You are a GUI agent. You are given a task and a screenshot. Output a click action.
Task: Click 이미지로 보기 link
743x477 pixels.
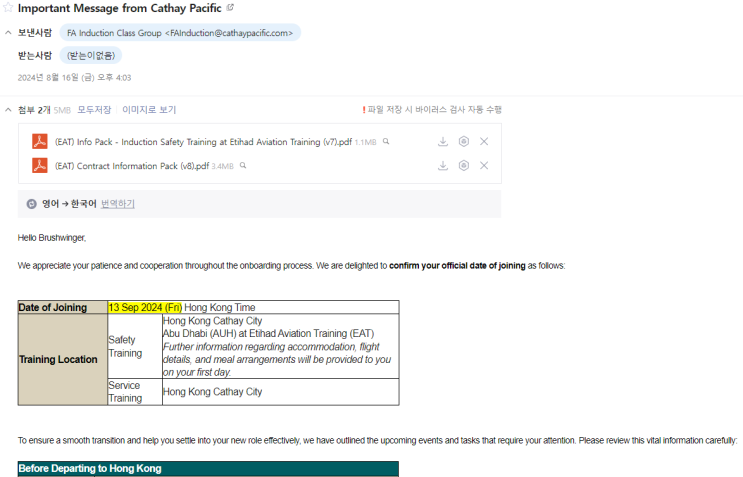149,110
